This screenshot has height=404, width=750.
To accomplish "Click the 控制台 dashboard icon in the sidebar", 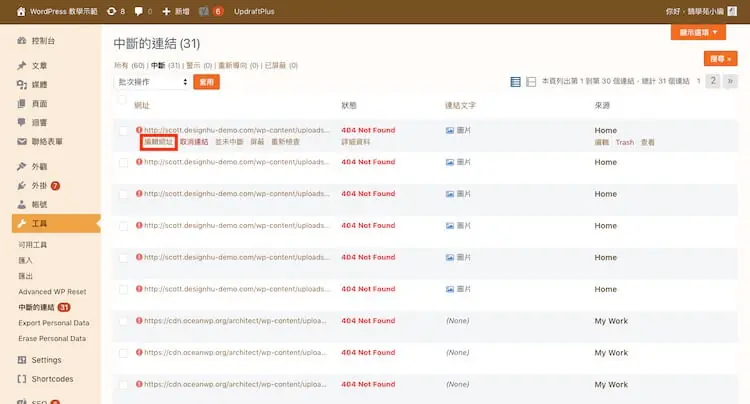I will pyautogui.click(x=22, y=41).
